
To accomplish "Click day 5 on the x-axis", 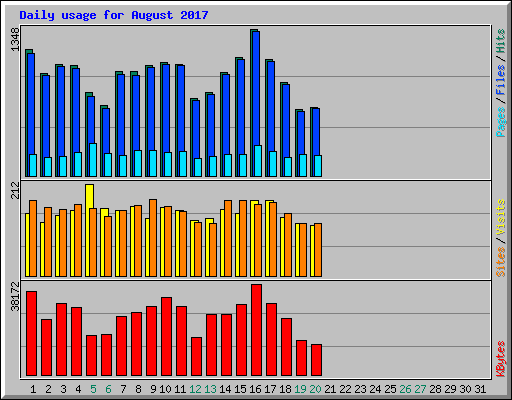I will click(93, 389).
